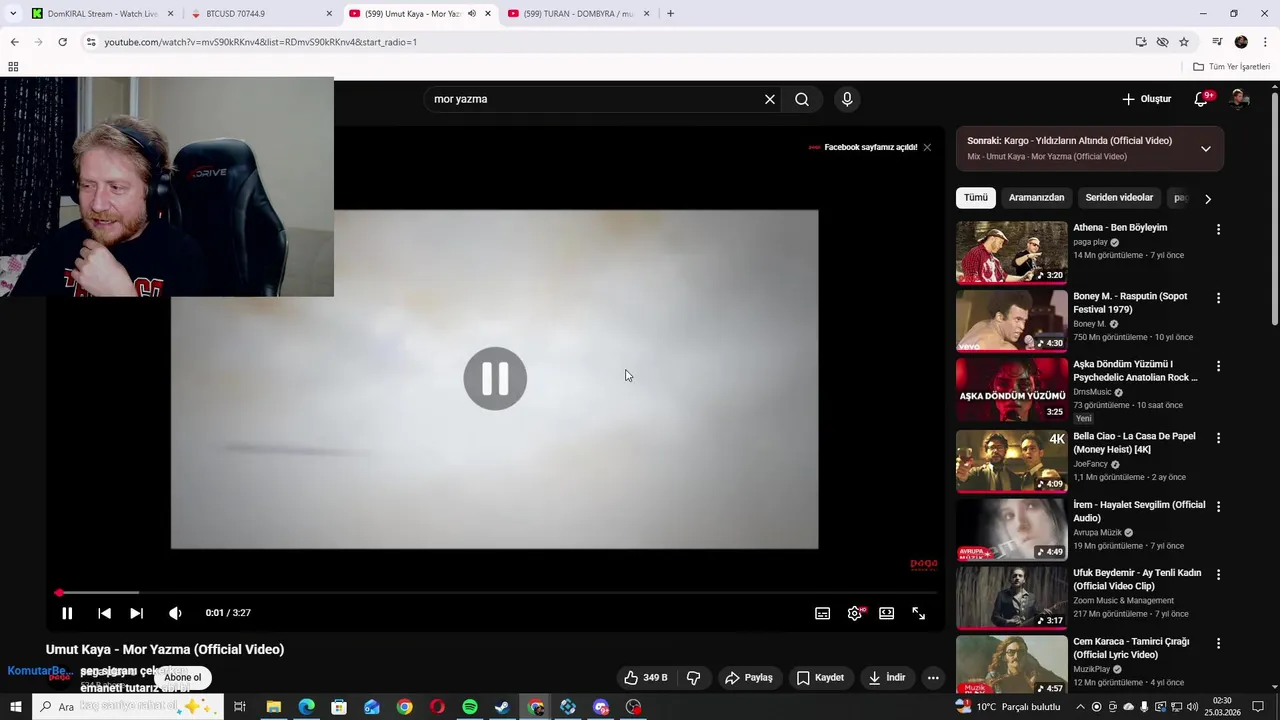Open Steam from the taskbar
This screenshot has height=720, width=1280.
(502, 707)
